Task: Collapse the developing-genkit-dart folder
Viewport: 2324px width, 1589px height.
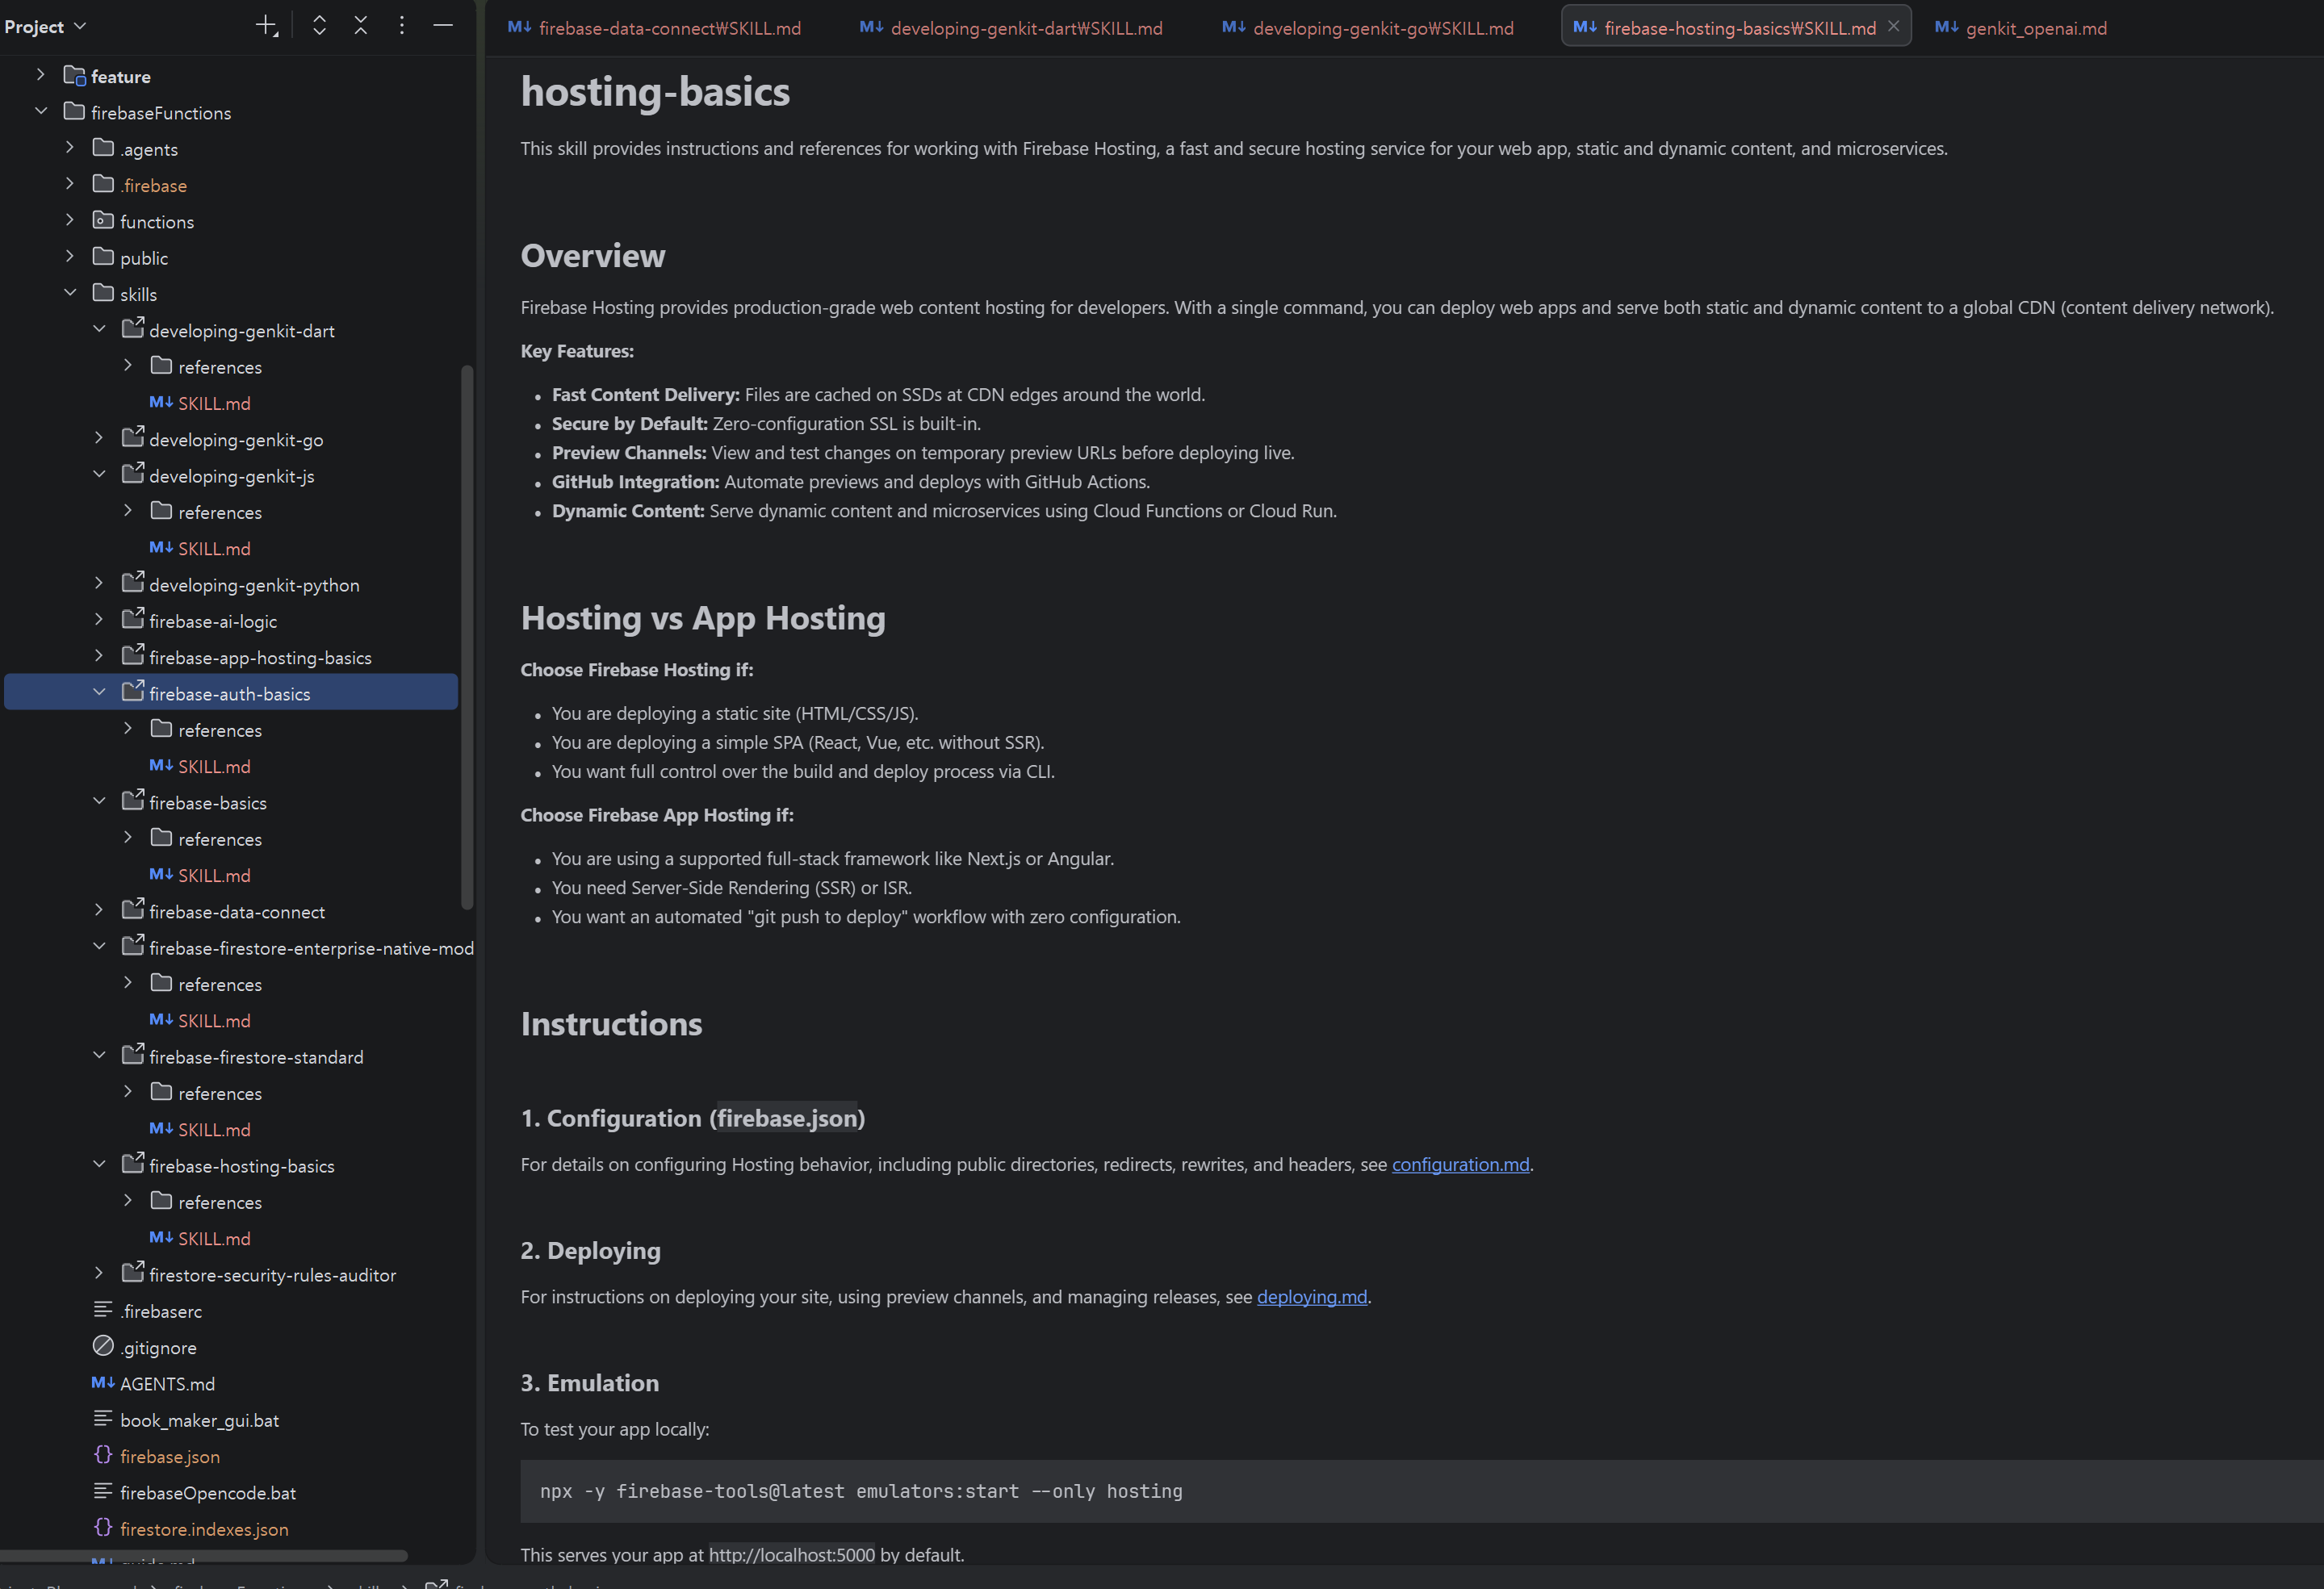Action: click(99, 329)
